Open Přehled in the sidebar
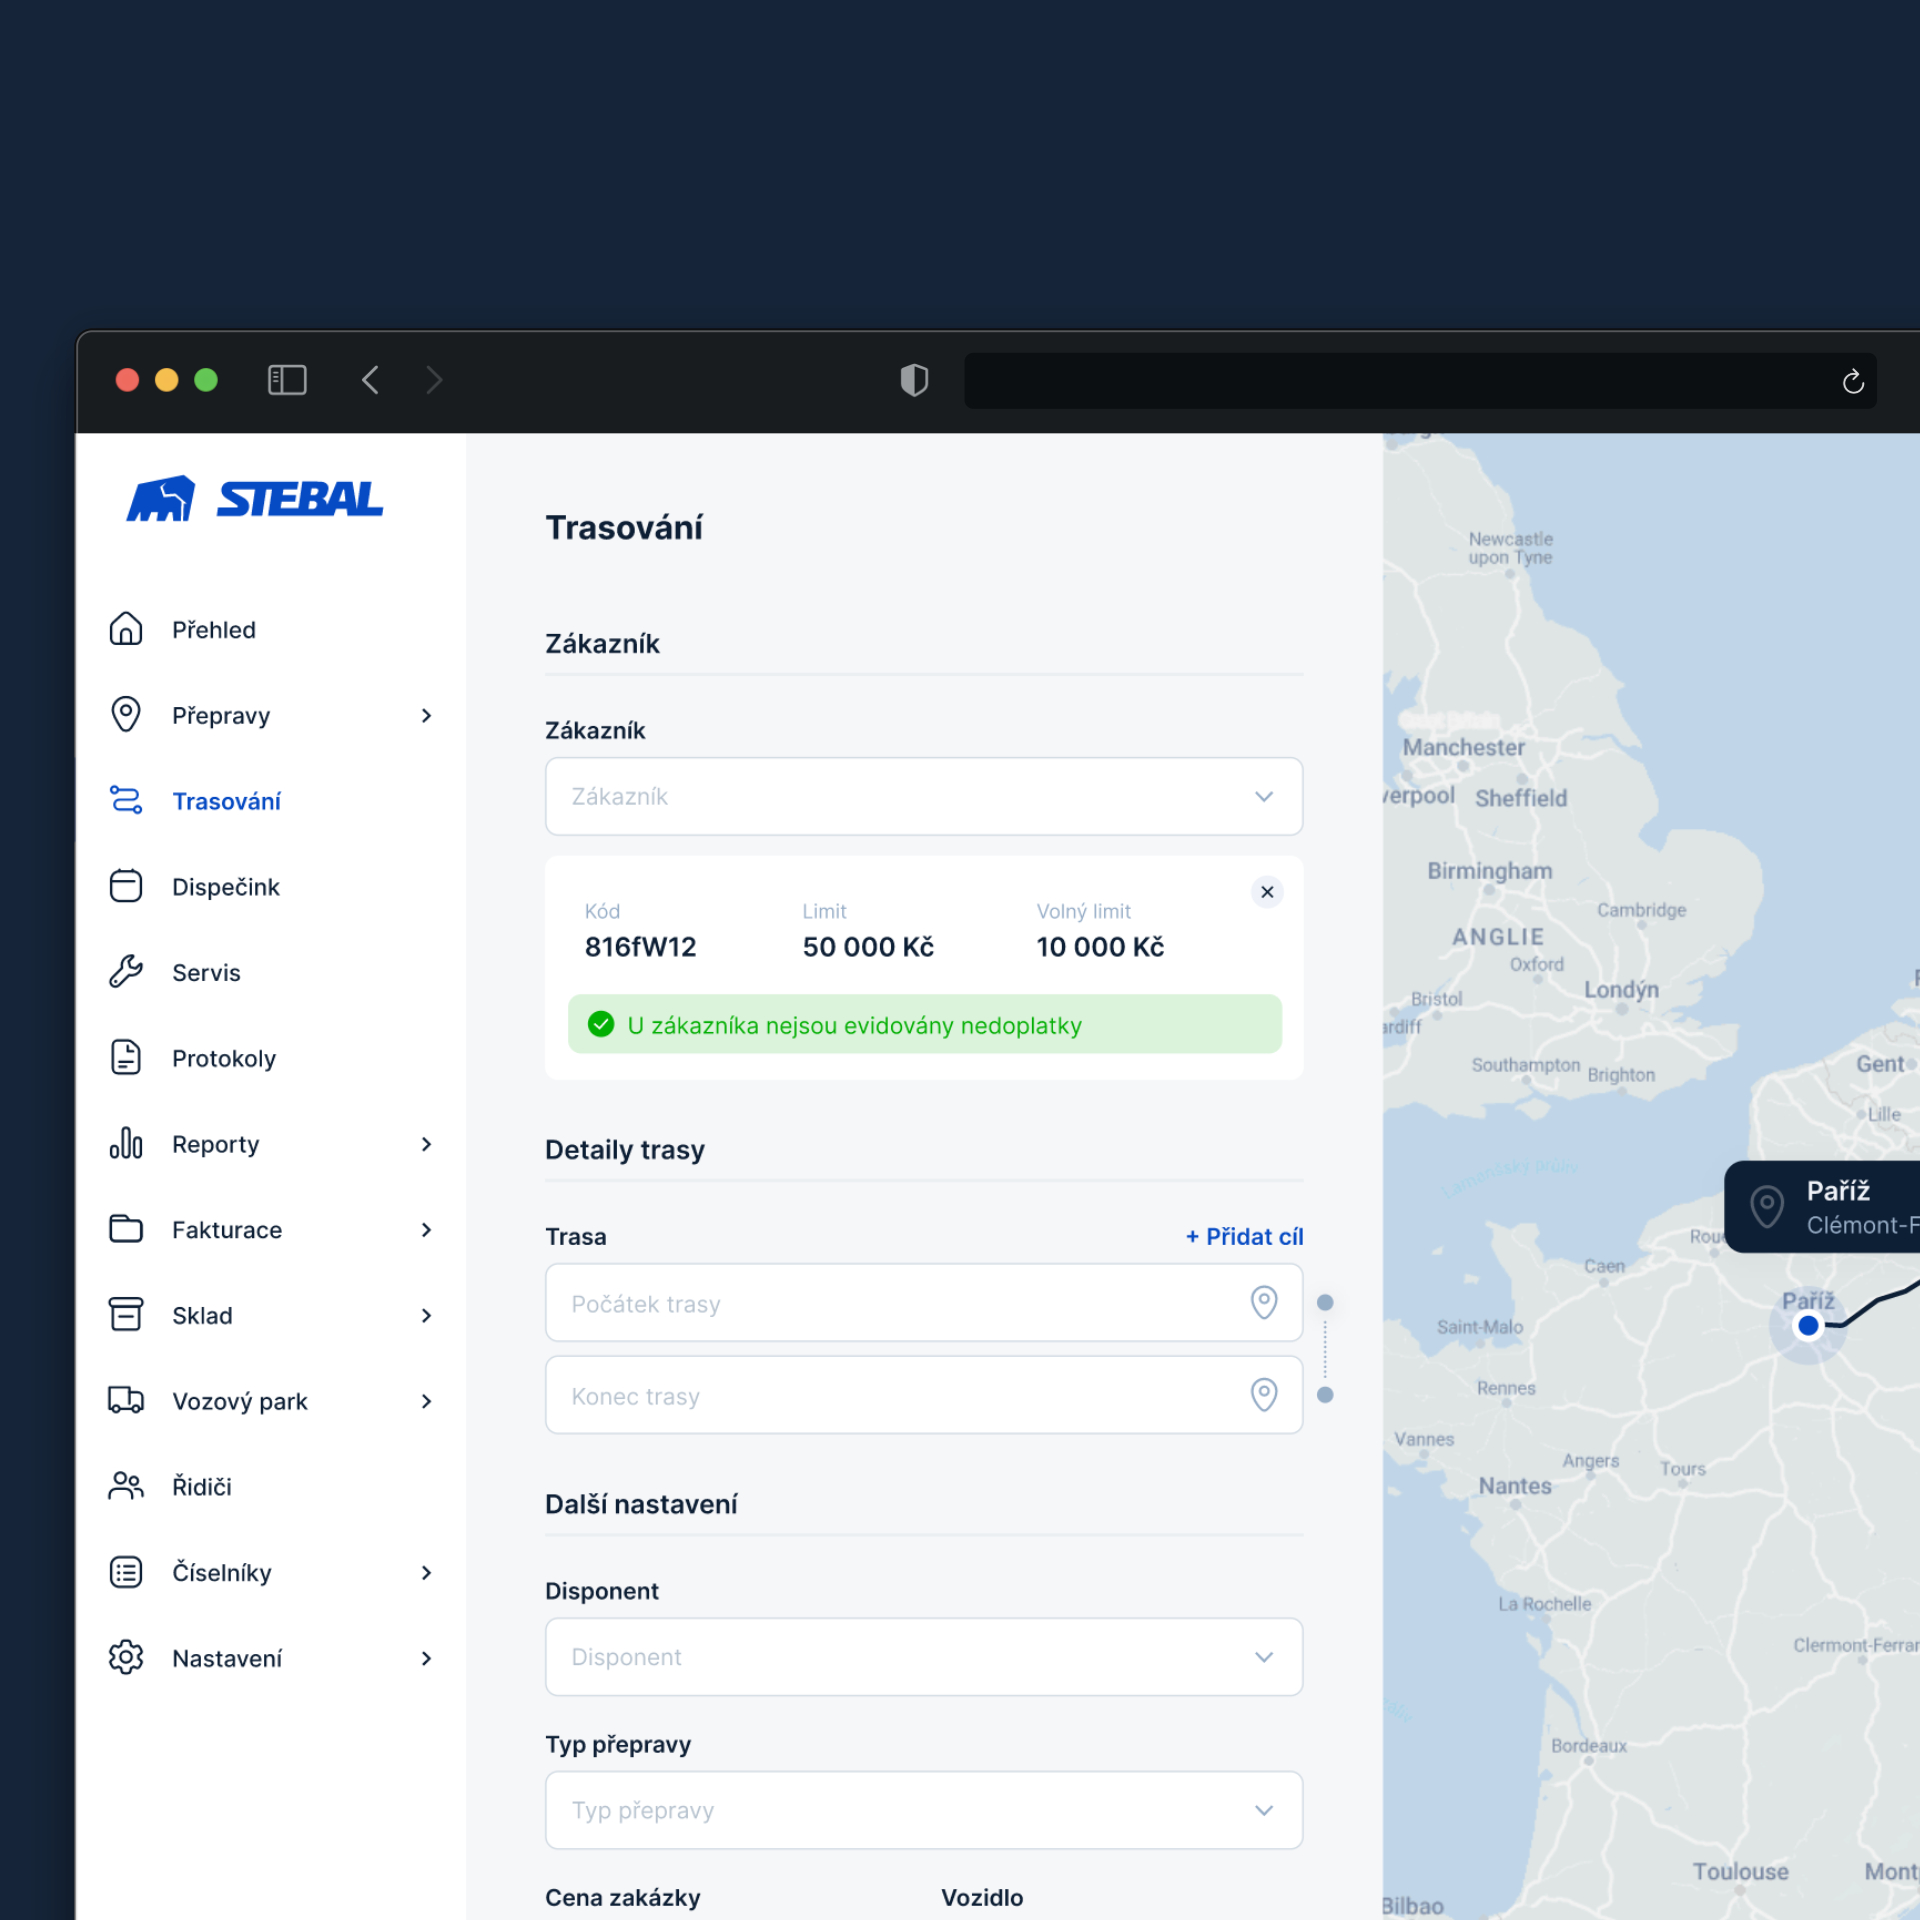1920x1920 pixels. click(x=213, y=630)
